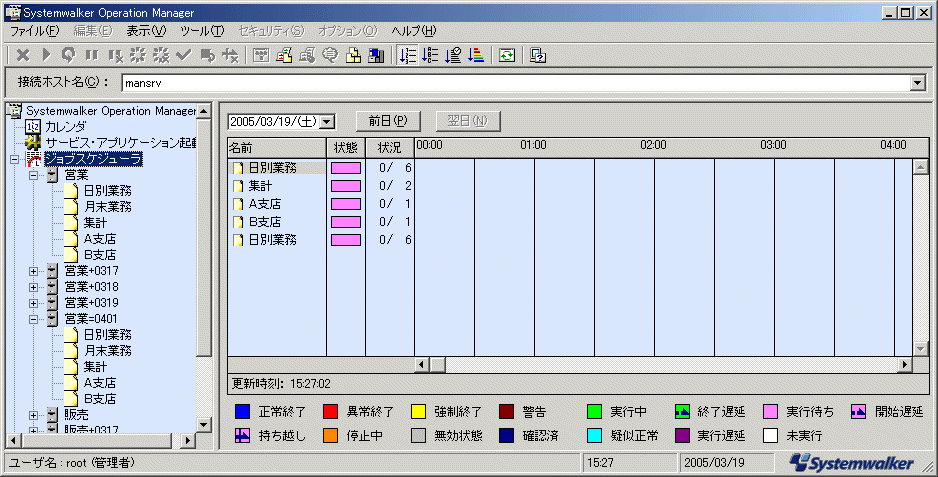This screenshot has height=477, width=938.
Task: Click the カレンダ calendar icon in tree
Action: (33, 127)
